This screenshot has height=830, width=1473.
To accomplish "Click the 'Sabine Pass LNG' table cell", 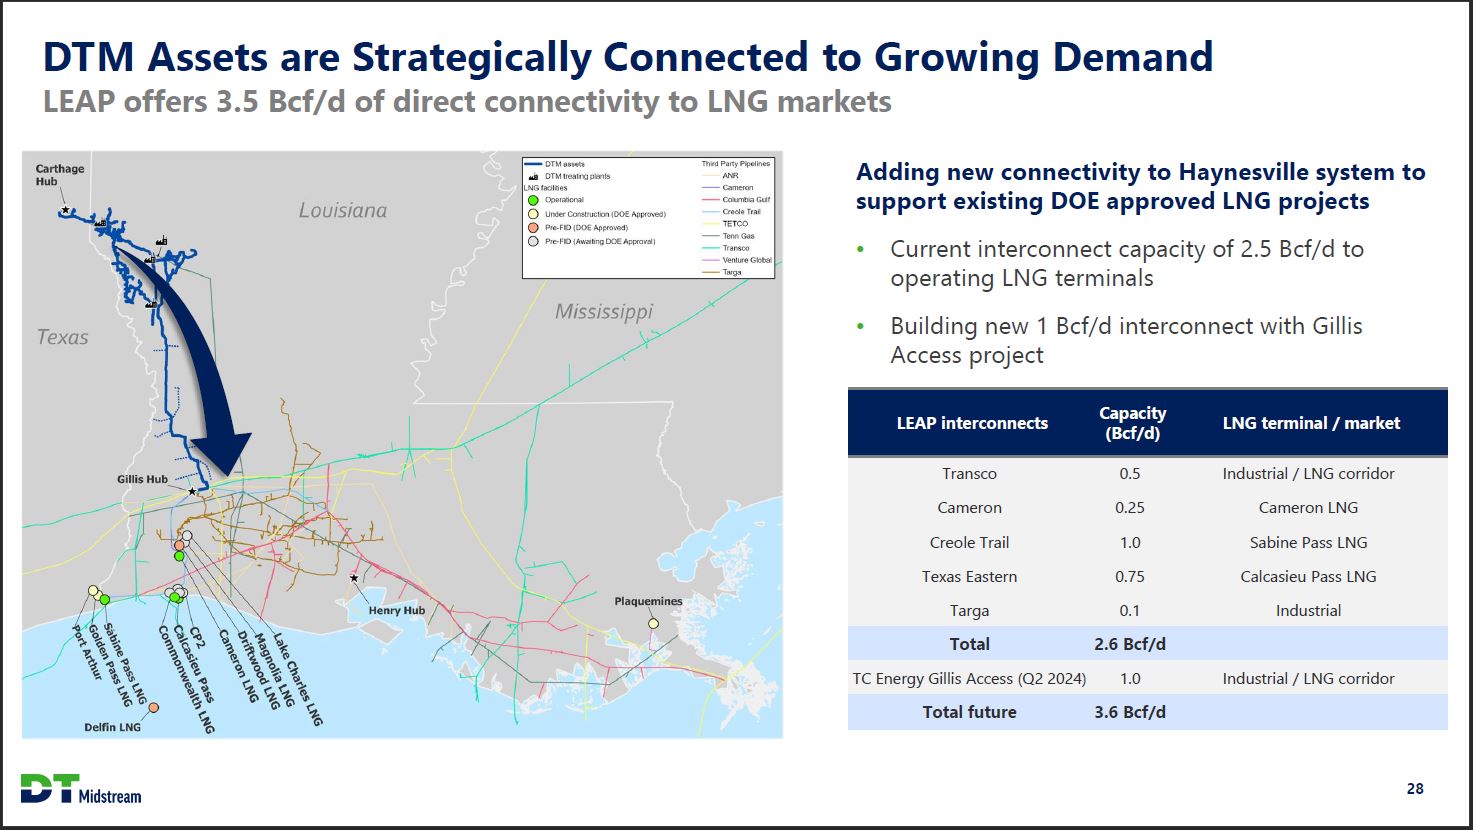I will pos(1308,542).
